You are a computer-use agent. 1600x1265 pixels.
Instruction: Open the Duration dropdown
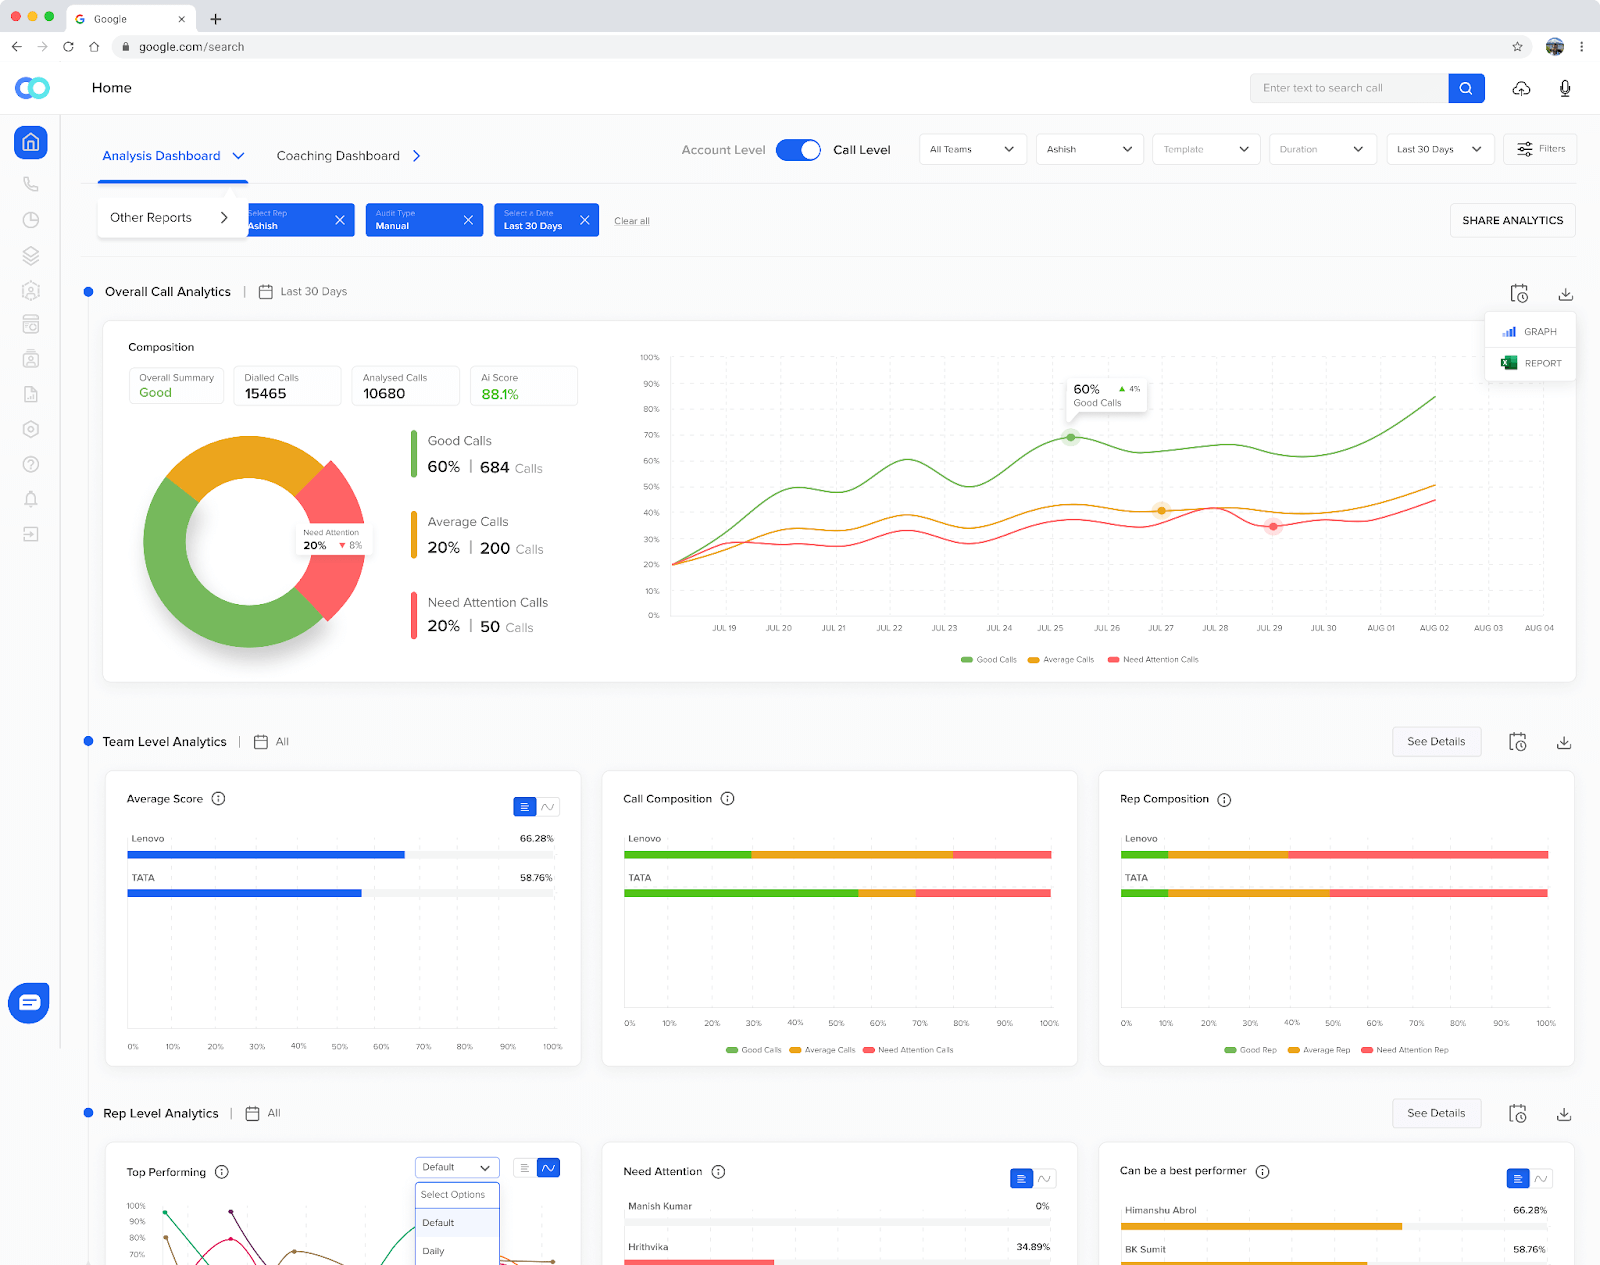(1322, 149)
